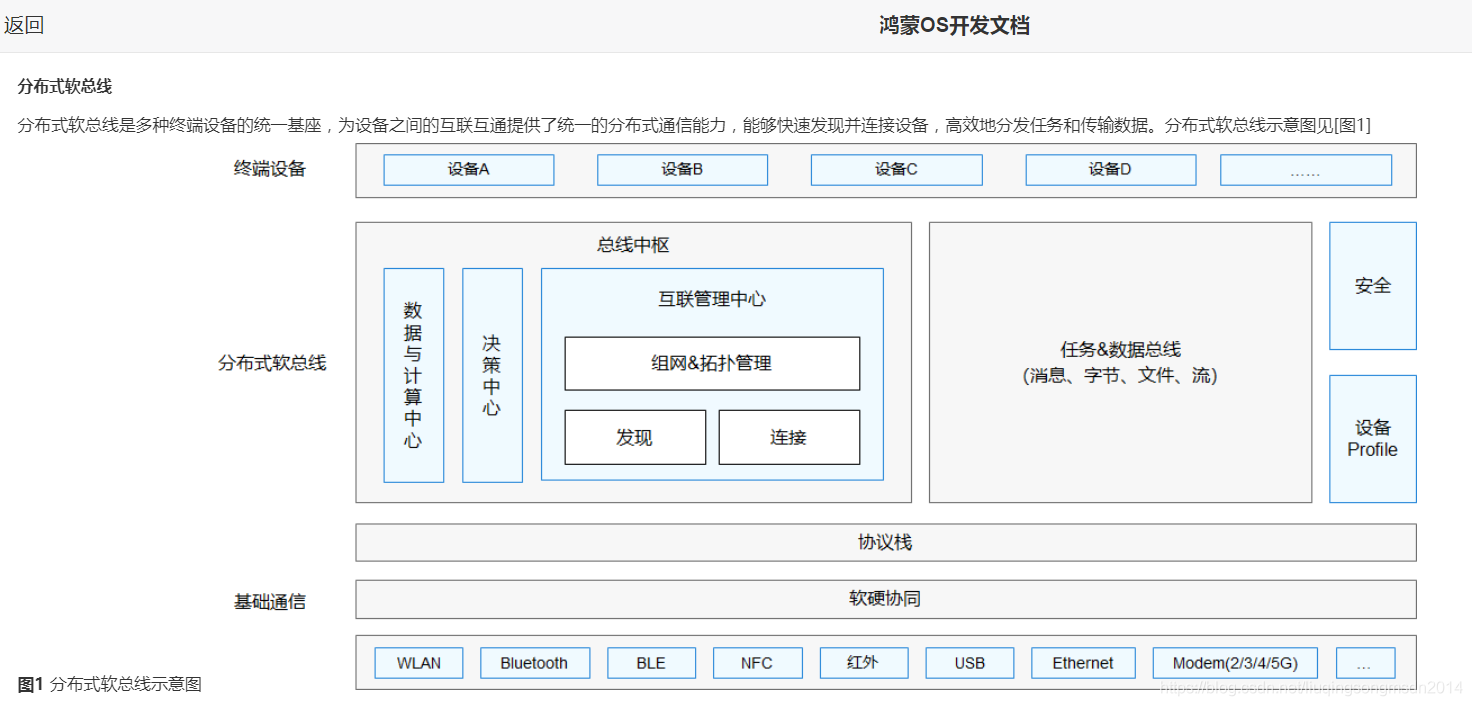This screenshot has width=1472, height=706.
Task: Click the 安全 box
Action: point(1373,286)
